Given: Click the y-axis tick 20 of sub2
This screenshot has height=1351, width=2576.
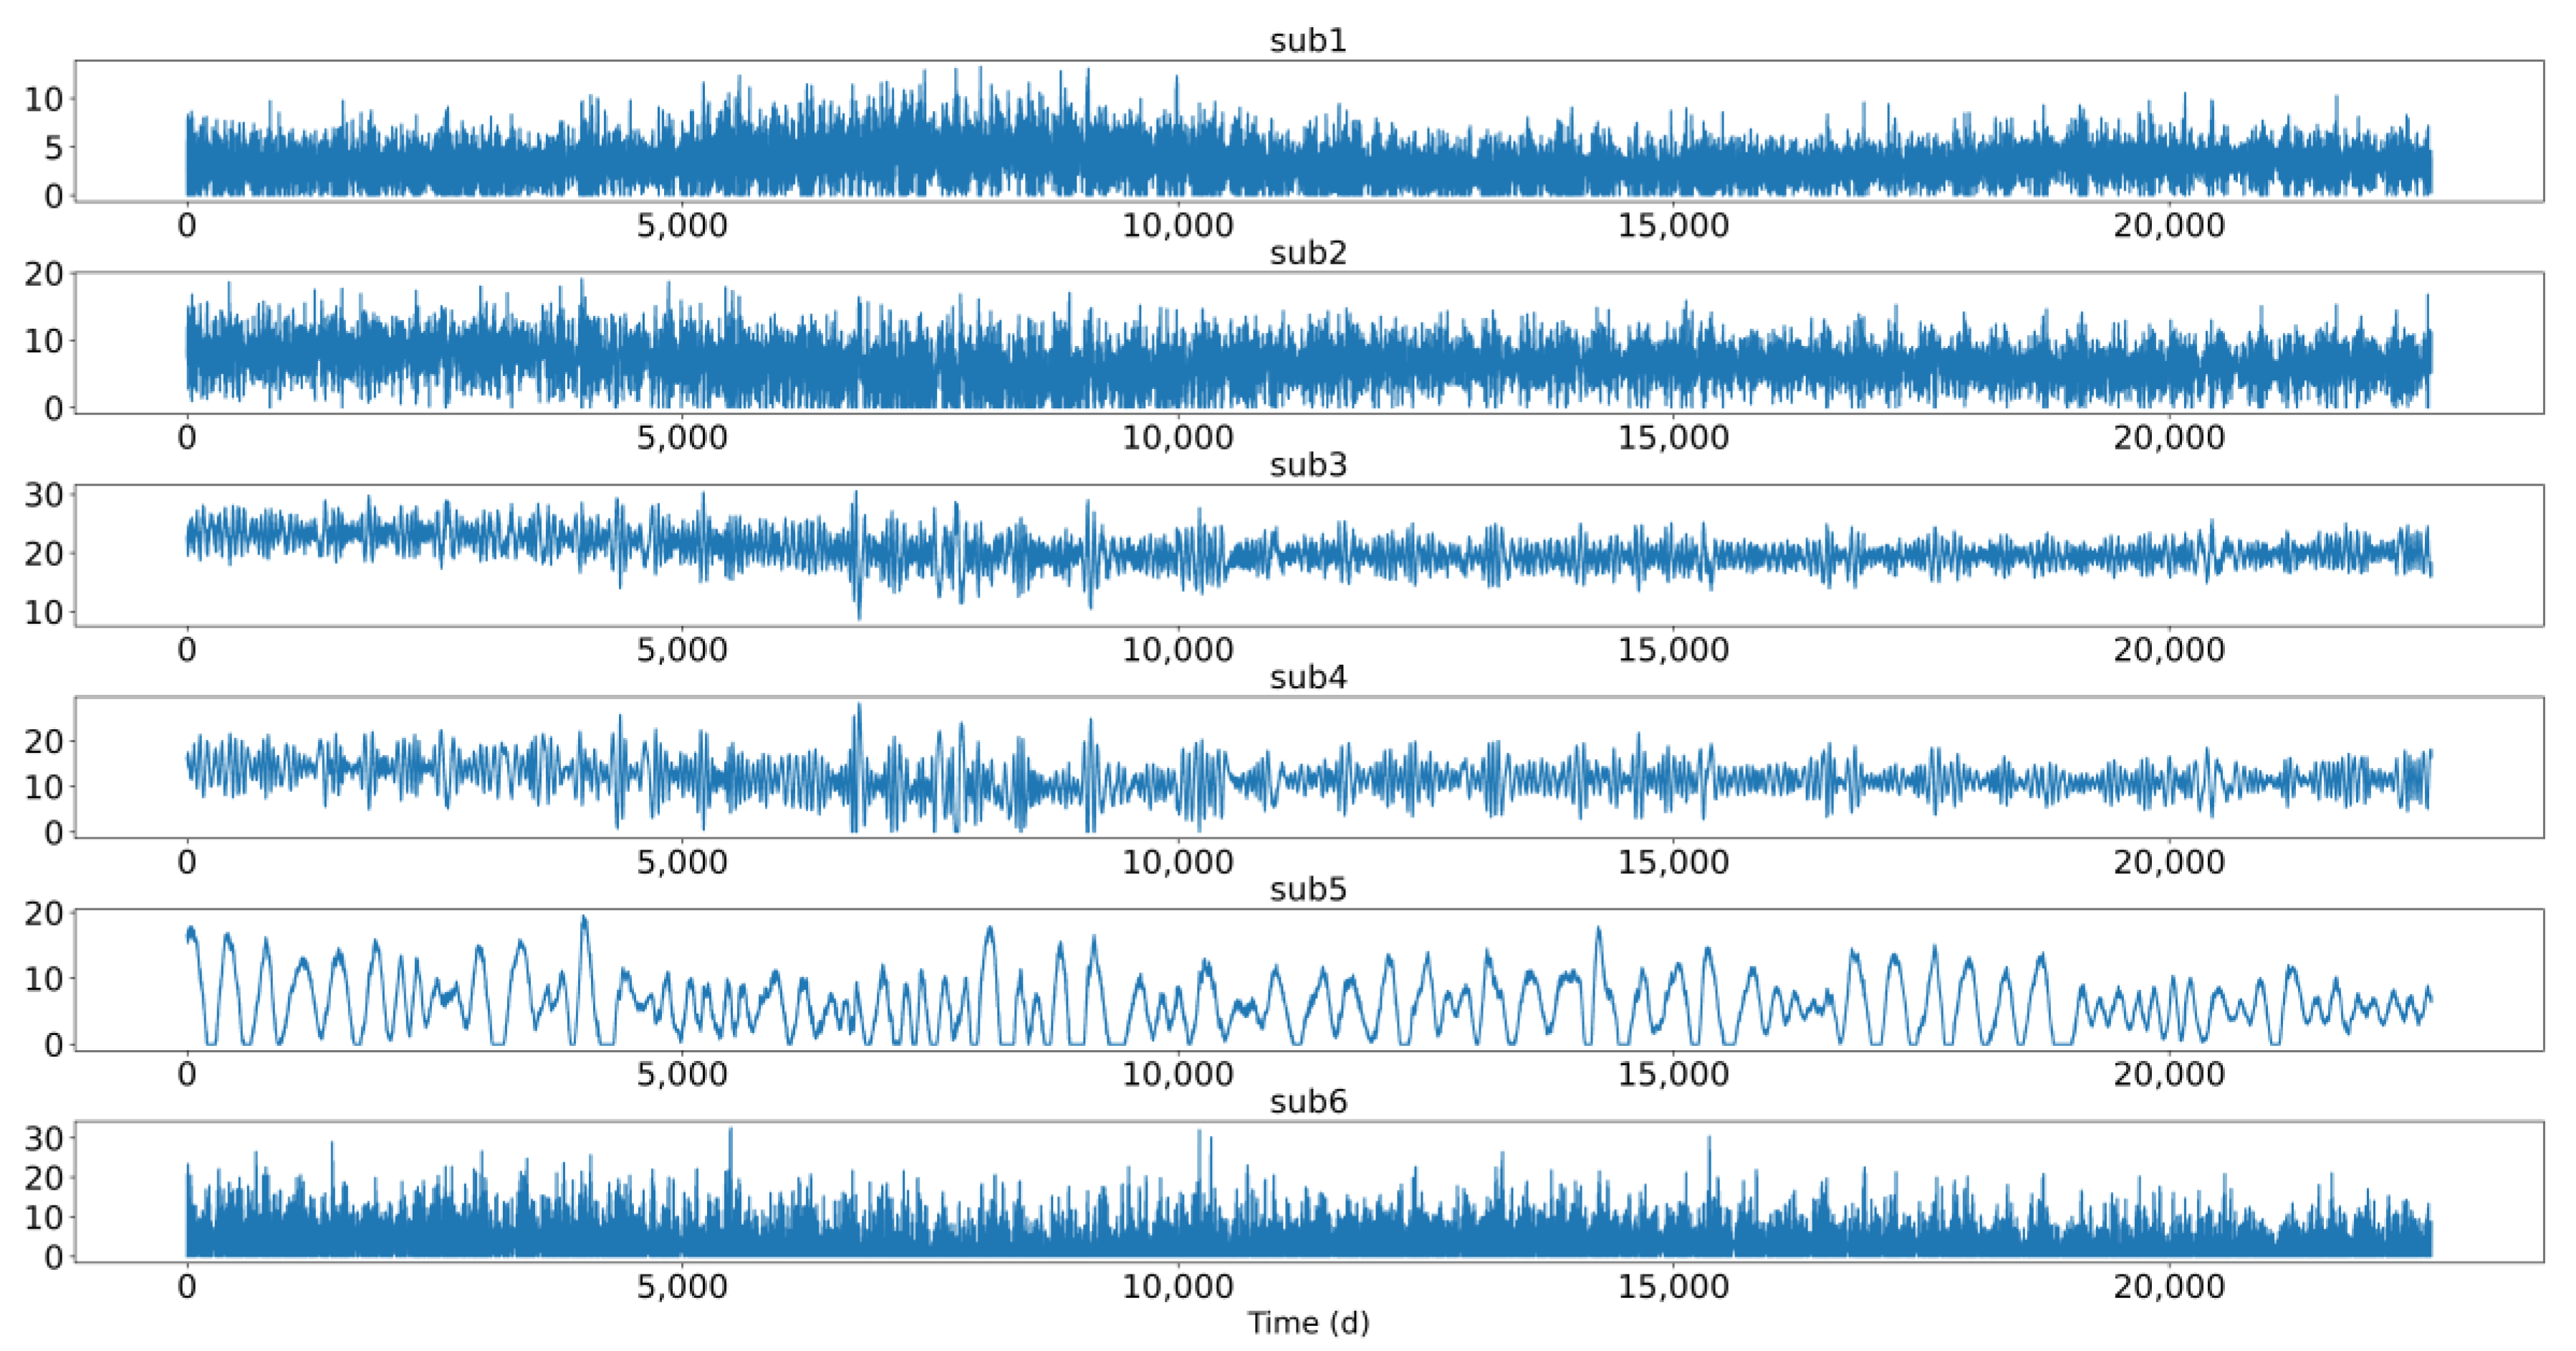Looking at the screenshot, I should (43, 274).
